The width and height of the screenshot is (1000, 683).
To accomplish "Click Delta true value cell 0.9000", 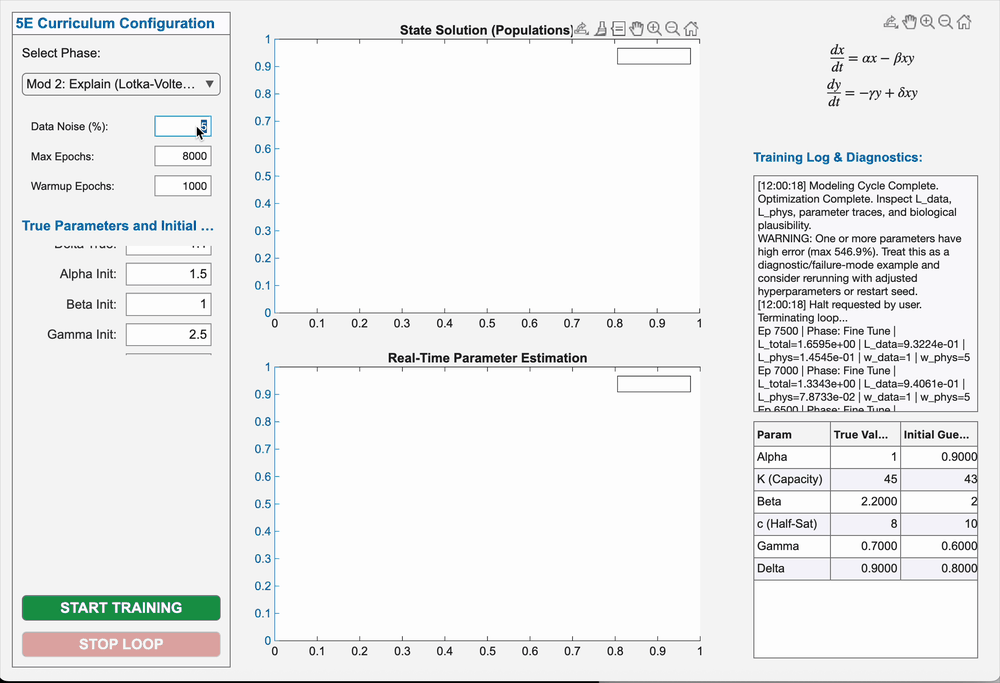I will point(865,568).
